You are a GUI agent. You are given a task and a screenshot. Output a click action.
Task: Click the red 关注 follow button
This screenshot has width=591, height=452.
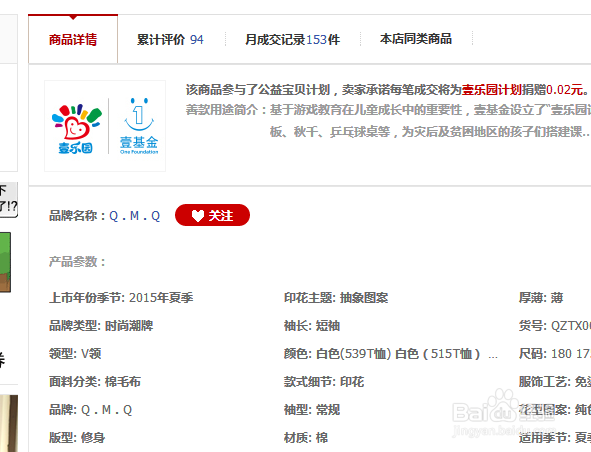(x=212, y=215)
